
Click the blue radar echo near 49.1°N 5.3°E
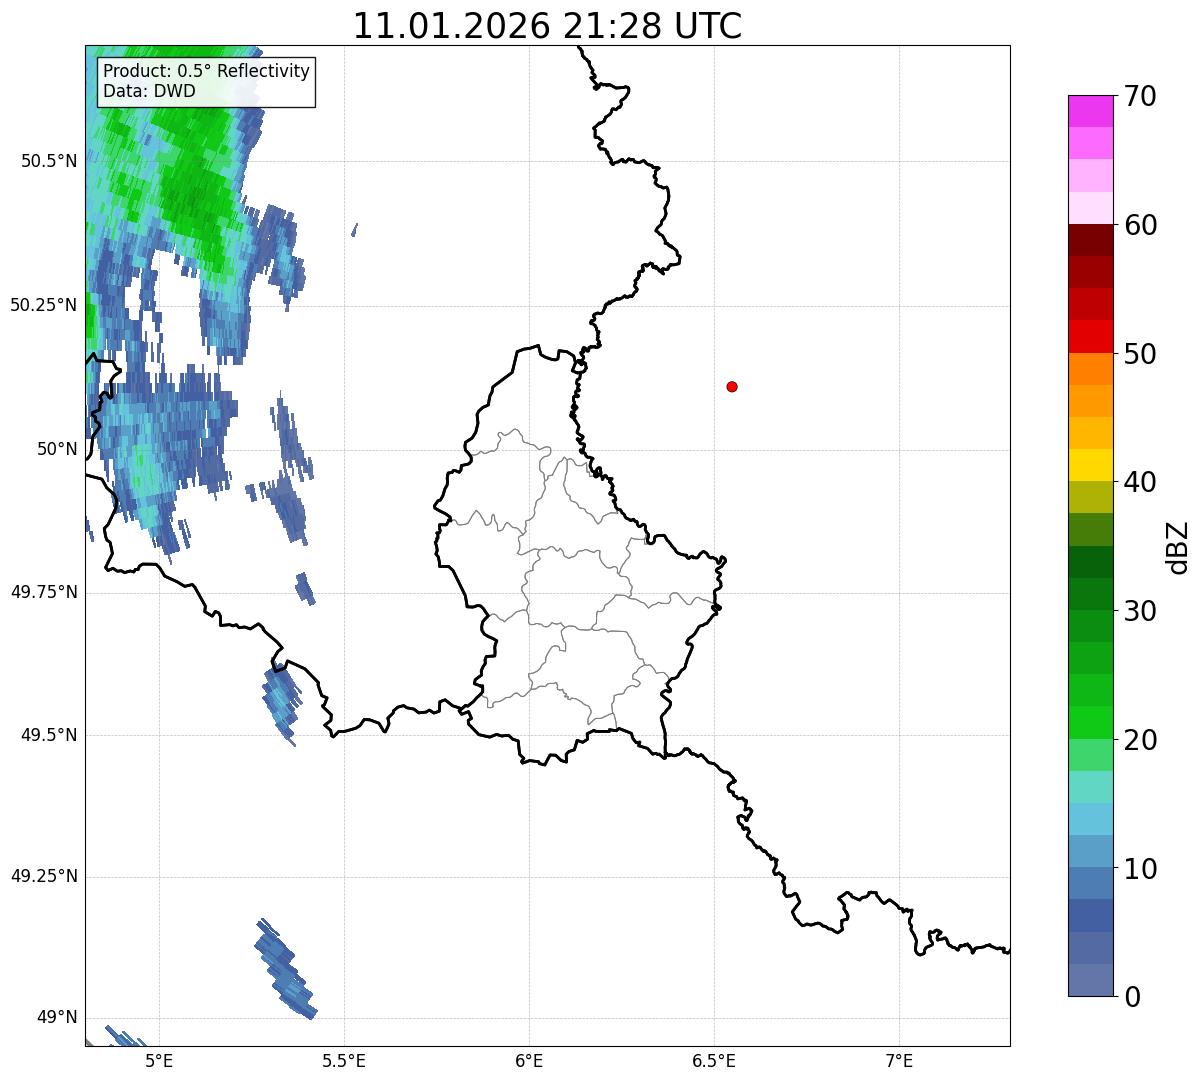pyautogui.click(x=286, y=969)
